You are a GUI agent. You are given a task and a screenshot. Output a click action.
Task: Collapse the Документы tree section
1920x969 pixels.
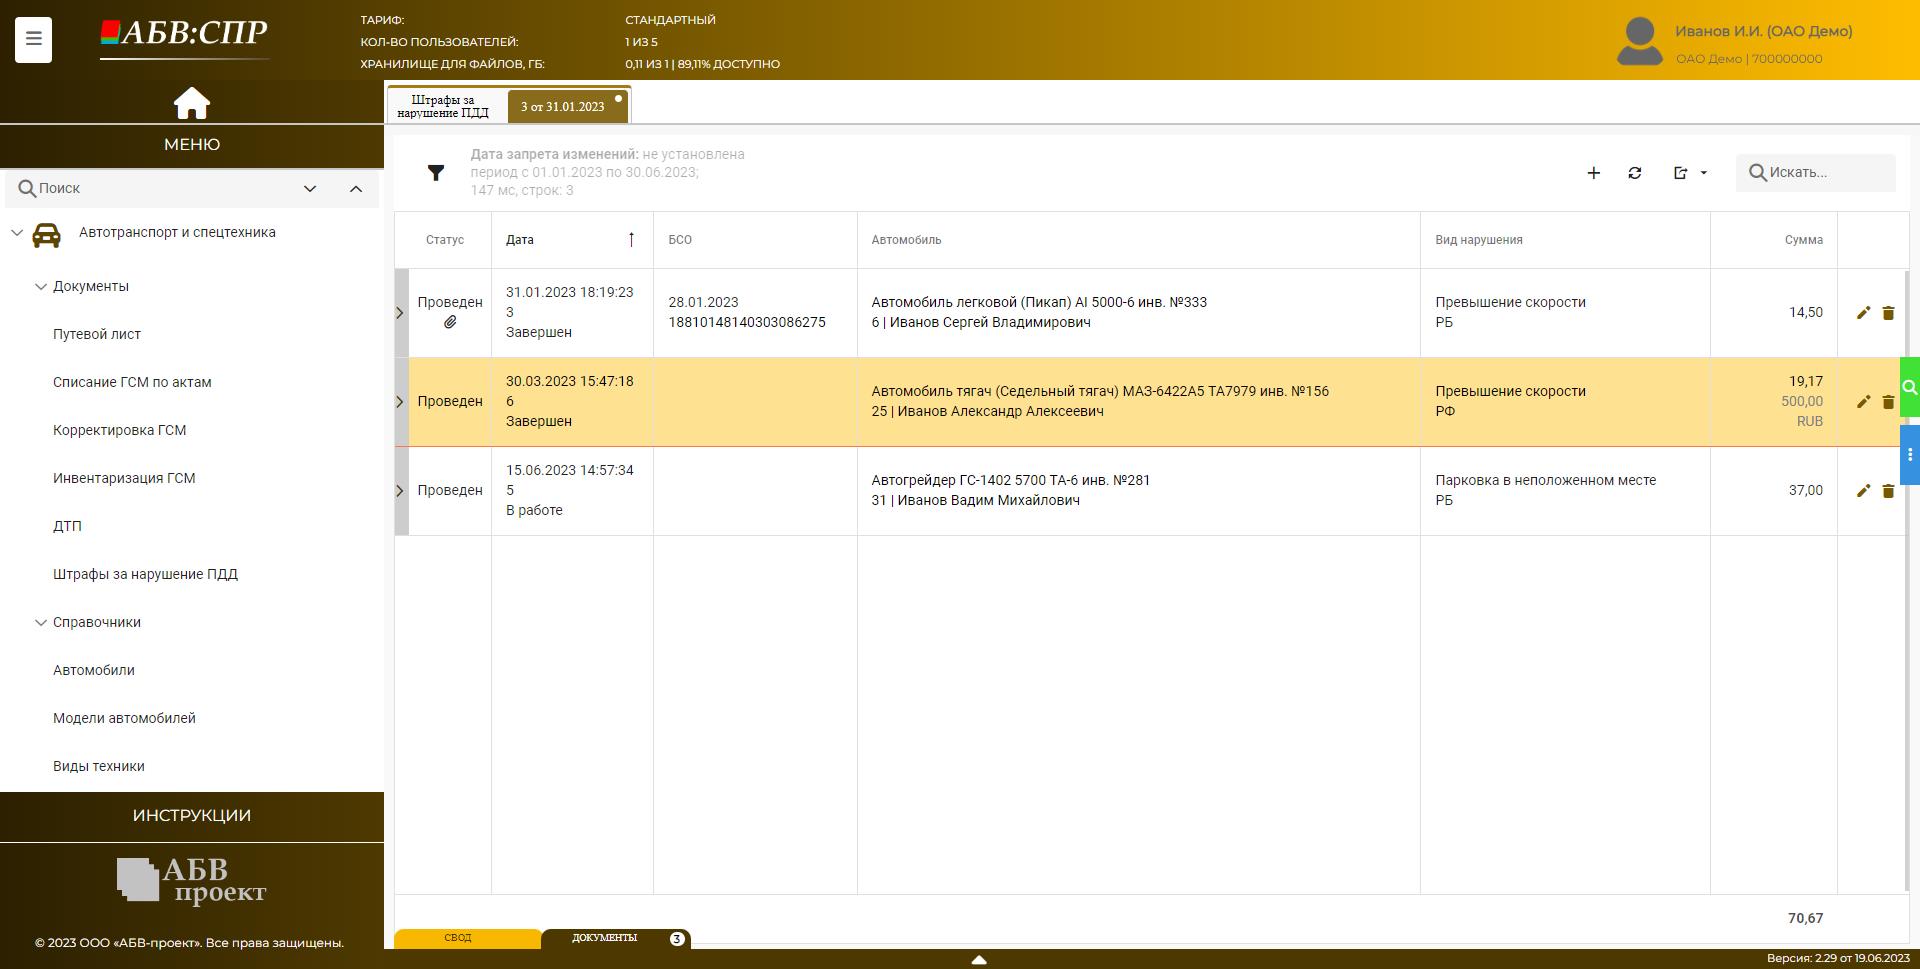41,287
